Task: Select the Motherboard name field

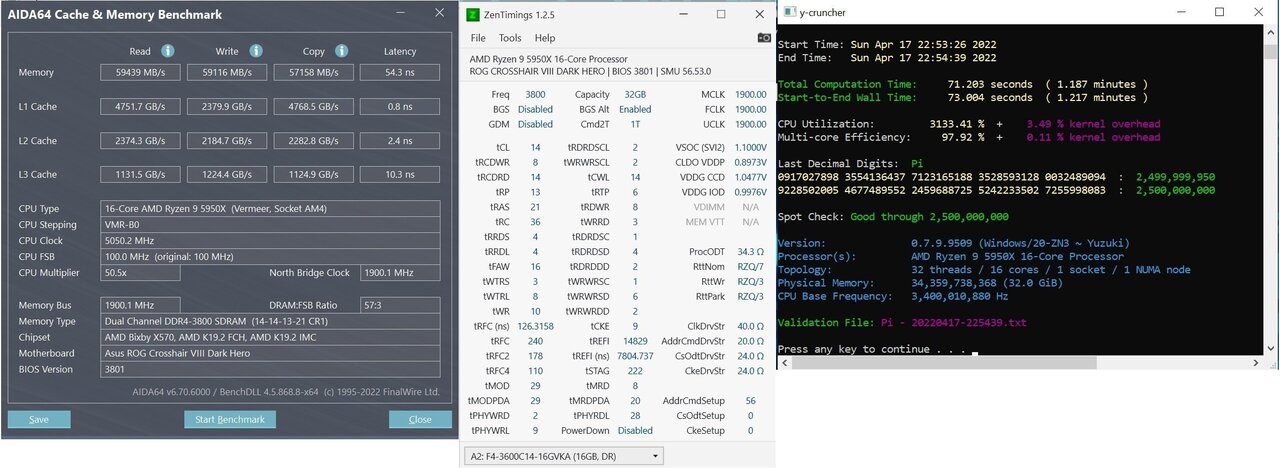Action: [270, 353]
